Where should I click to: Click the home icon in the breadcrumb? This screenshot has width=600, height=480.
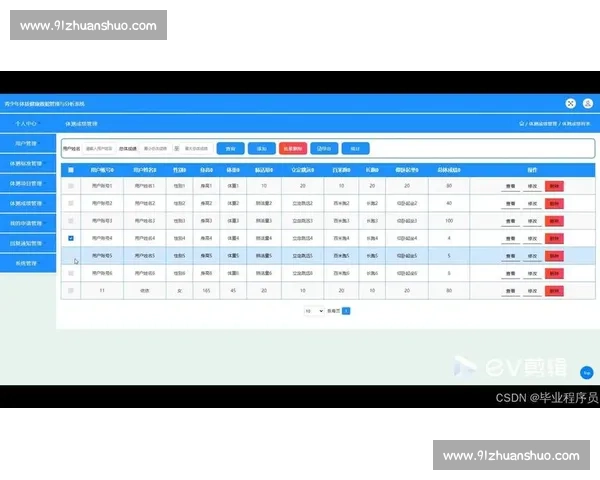522,124
